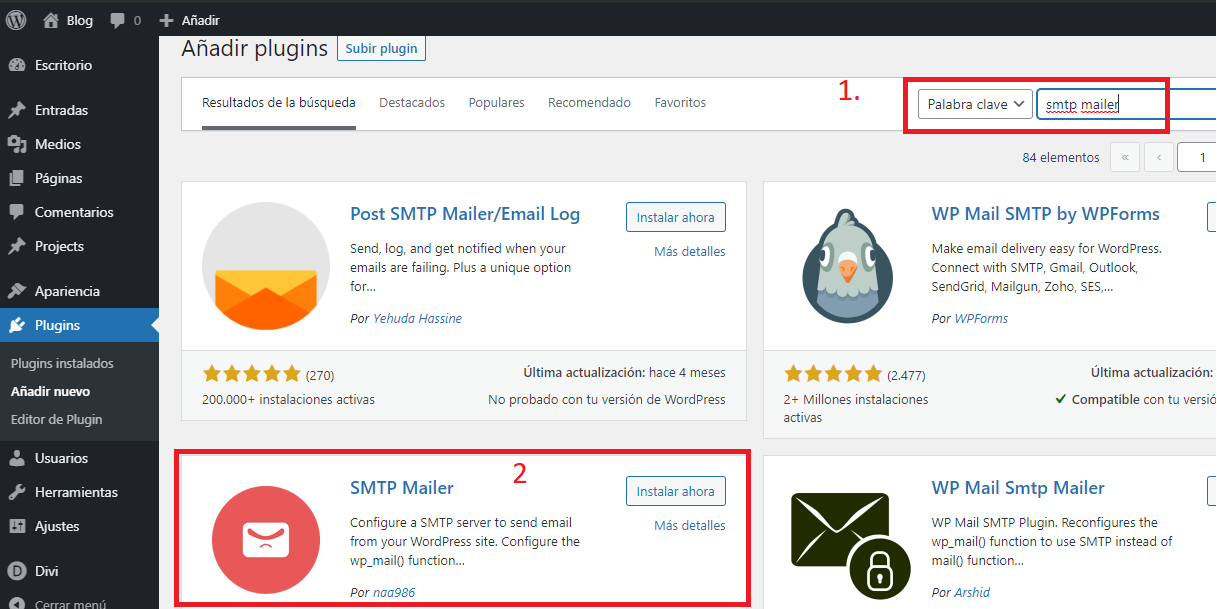This screenshot has height=609, width=1217.
Task: Go to first results page button
Action: tap(1125, 157)
